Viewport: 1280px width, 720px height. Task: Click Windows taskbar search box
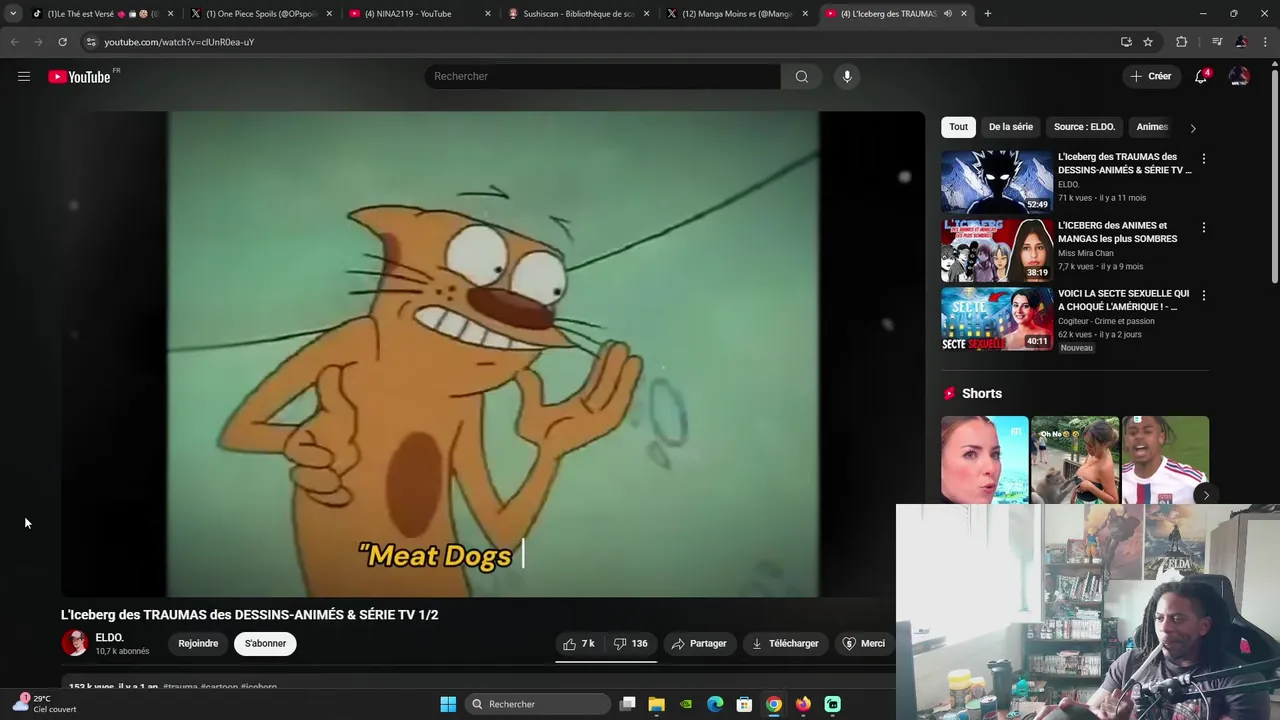(x=539, y=704)
